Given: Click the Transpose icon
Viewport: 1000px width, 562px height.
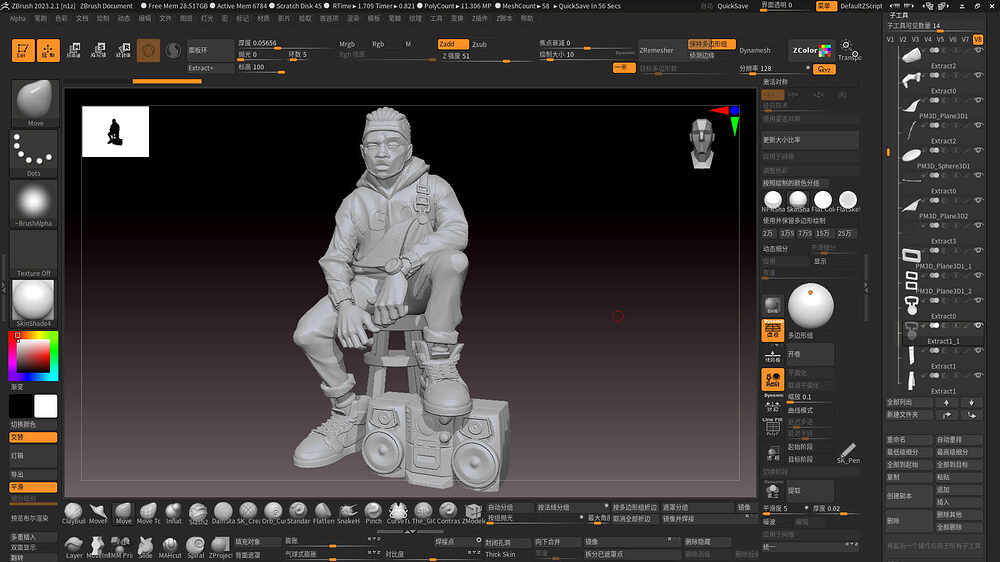Looking at the screenshot, I should click(849, 50).
